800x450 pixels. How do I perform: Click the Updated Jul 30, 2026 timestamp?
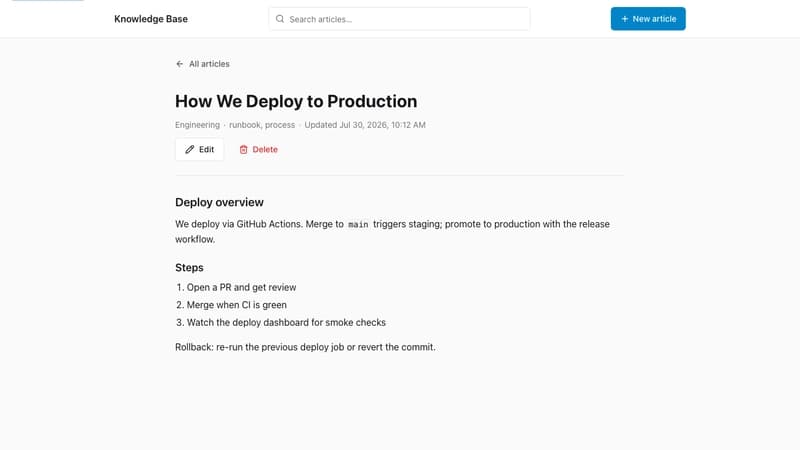[x=365, y=125]
